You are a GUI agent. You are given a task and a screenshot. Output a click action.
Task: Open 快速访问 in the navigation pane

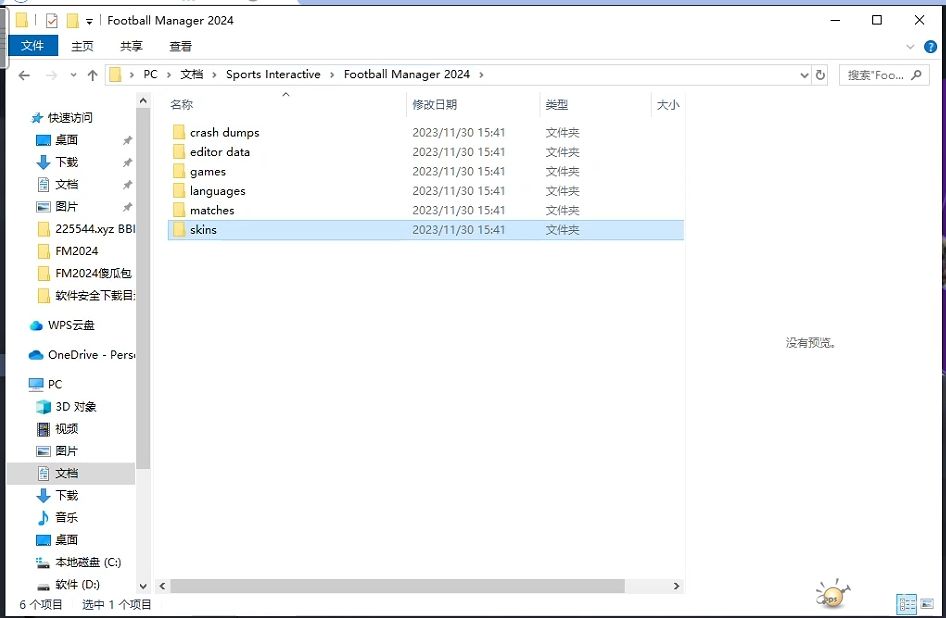[70, 118]
